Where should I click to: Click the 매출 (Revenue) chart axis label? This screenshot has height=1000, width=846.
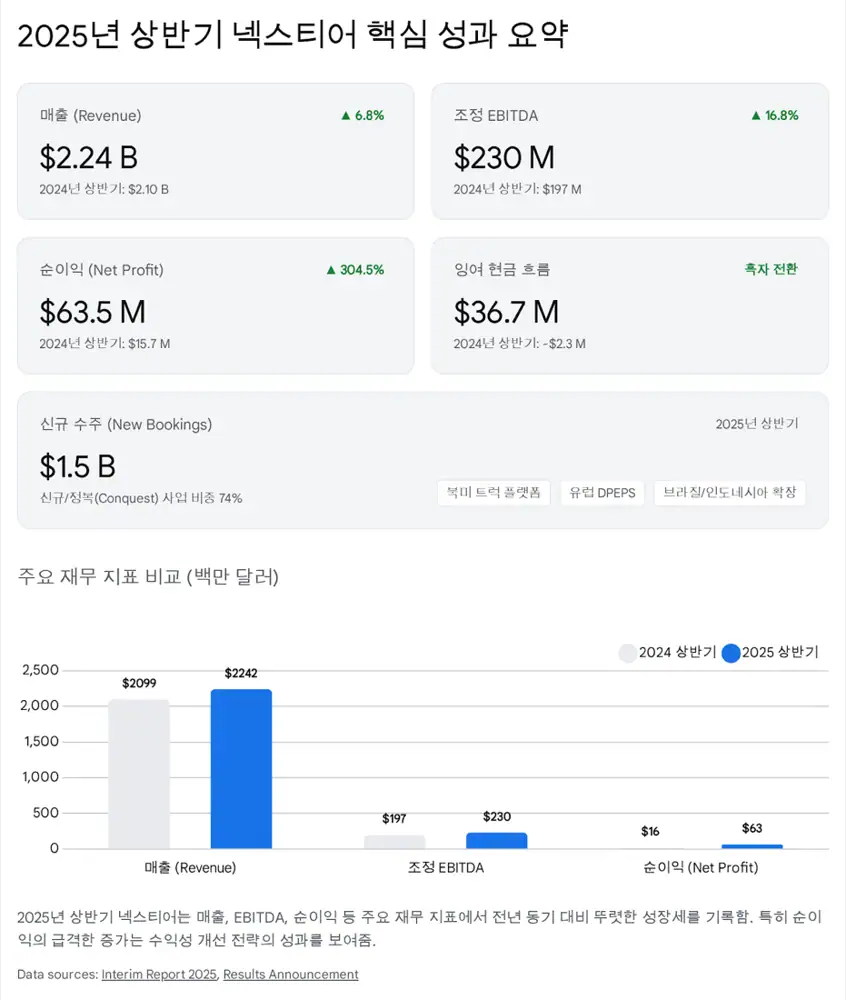coord(190,867)
